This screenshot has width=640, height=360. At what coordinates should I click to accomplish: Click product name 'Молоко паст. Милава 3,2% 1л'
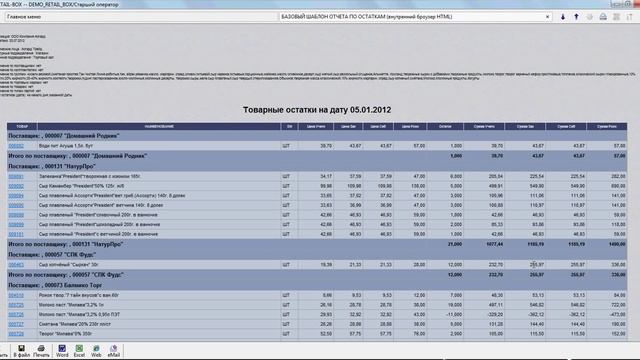pos(71,305)
